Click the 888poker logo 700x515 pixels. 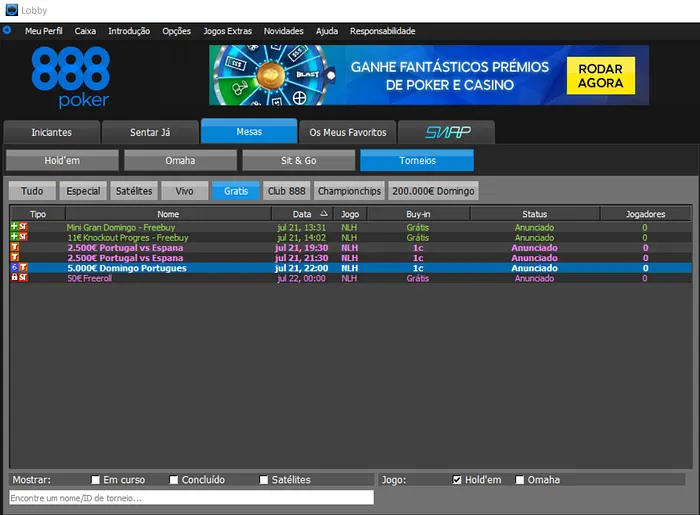[71, 78]
